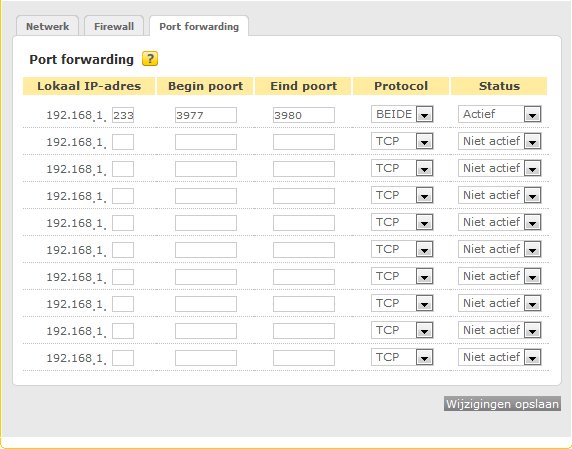
Task: Open the Actief status dropdown
Action: pos(499,114)
